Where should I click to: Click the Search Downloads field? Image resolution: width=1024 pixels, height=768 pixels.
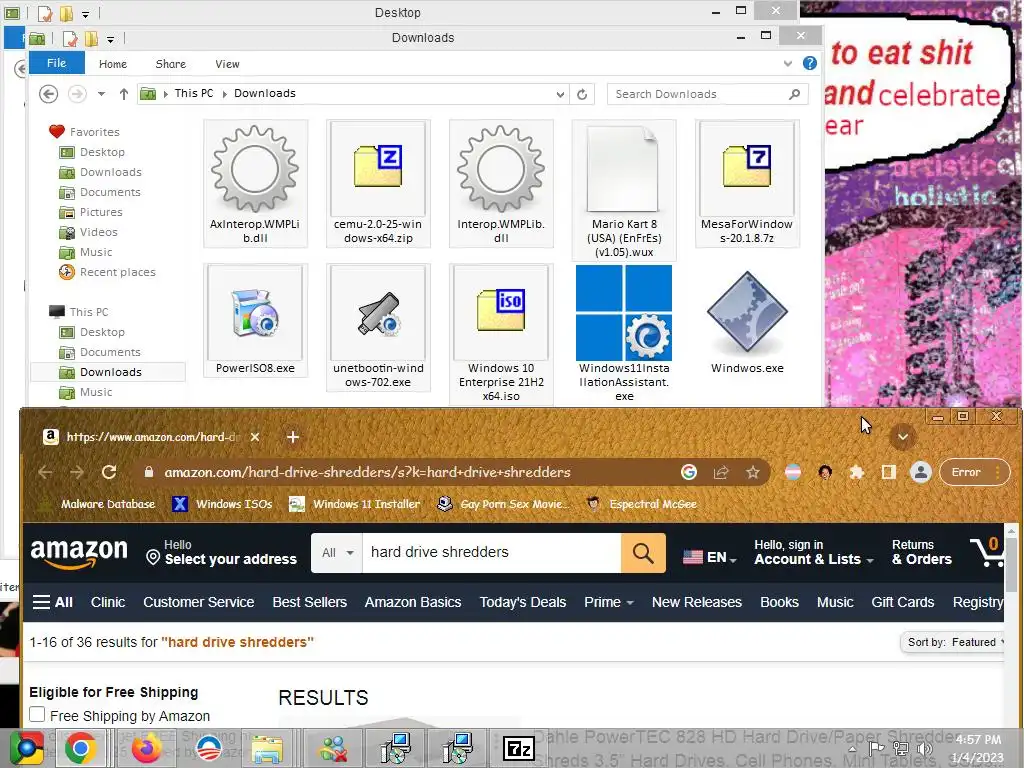point(707,94)
